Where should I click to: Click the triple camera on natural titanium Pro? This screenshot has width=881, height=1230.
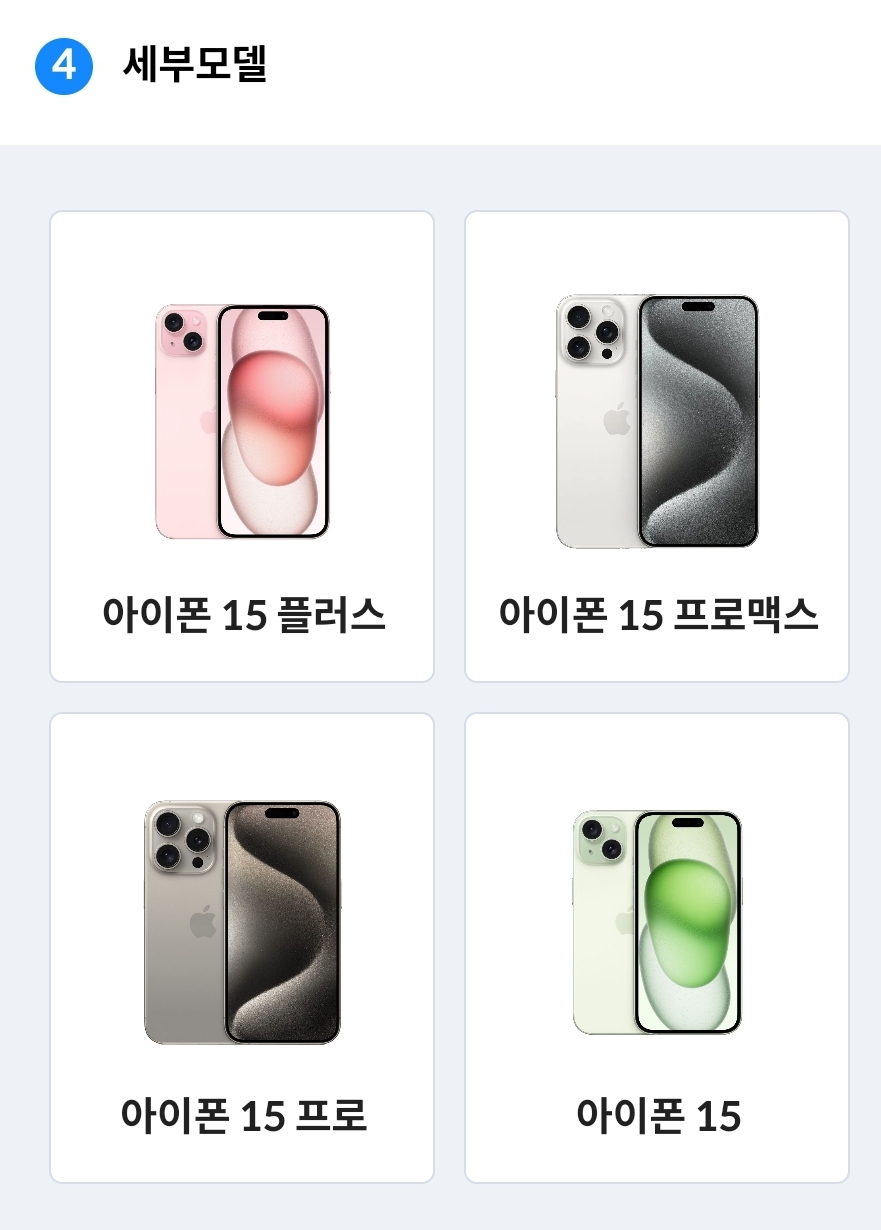coord(182,838)
